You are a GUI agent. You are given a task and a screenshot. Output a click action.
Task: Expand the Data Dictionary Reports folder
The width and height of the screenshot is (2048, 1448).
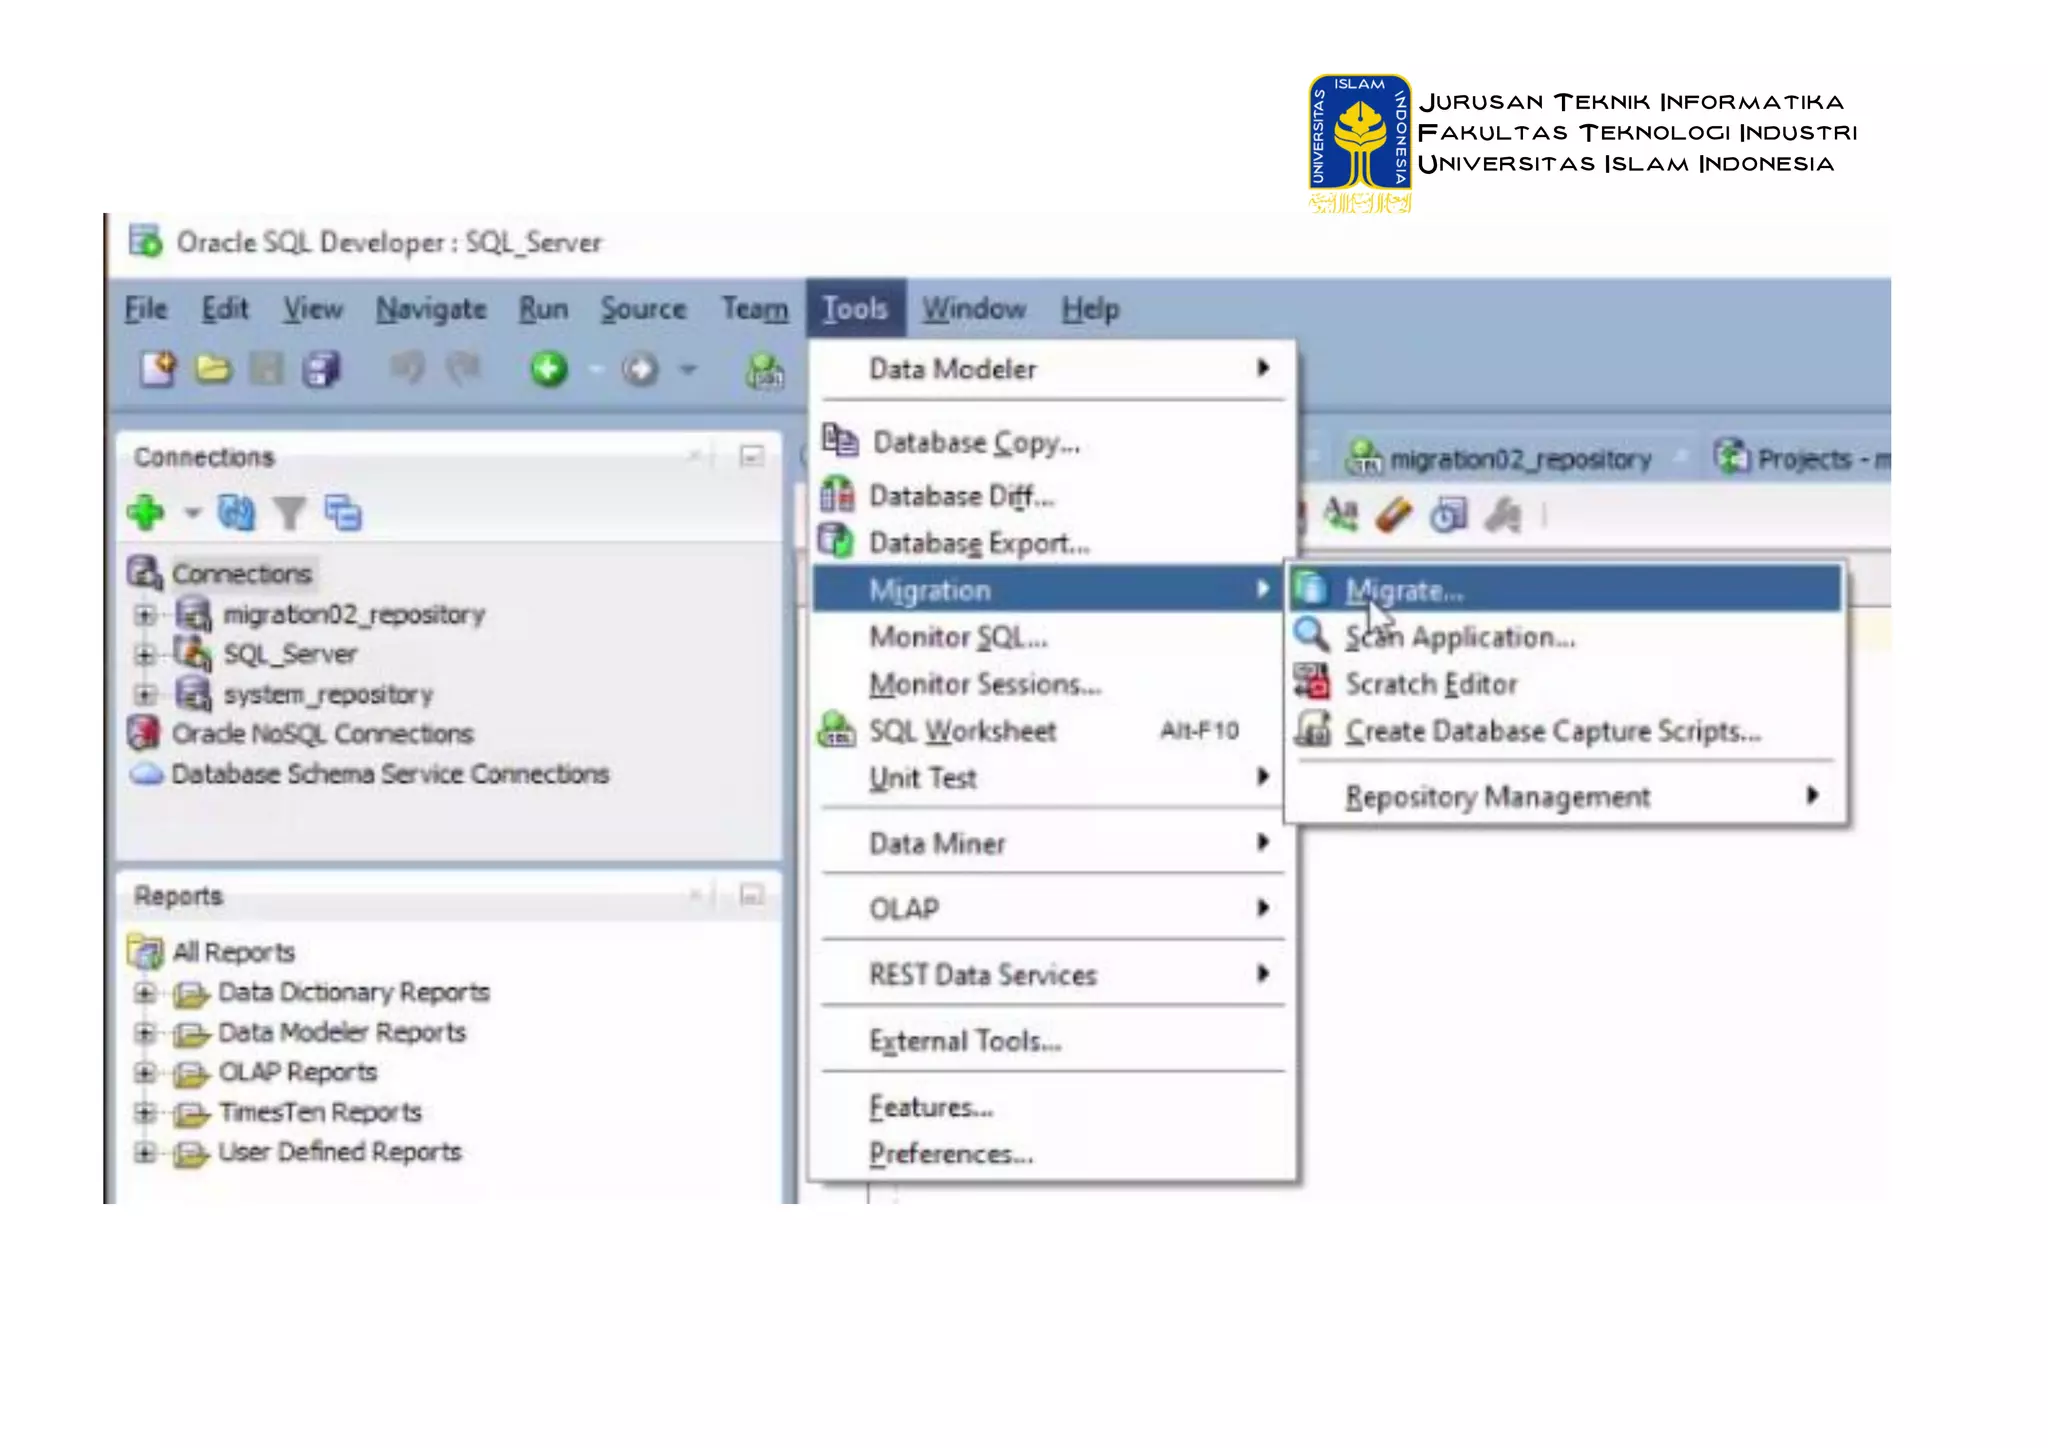click(145, 992)
